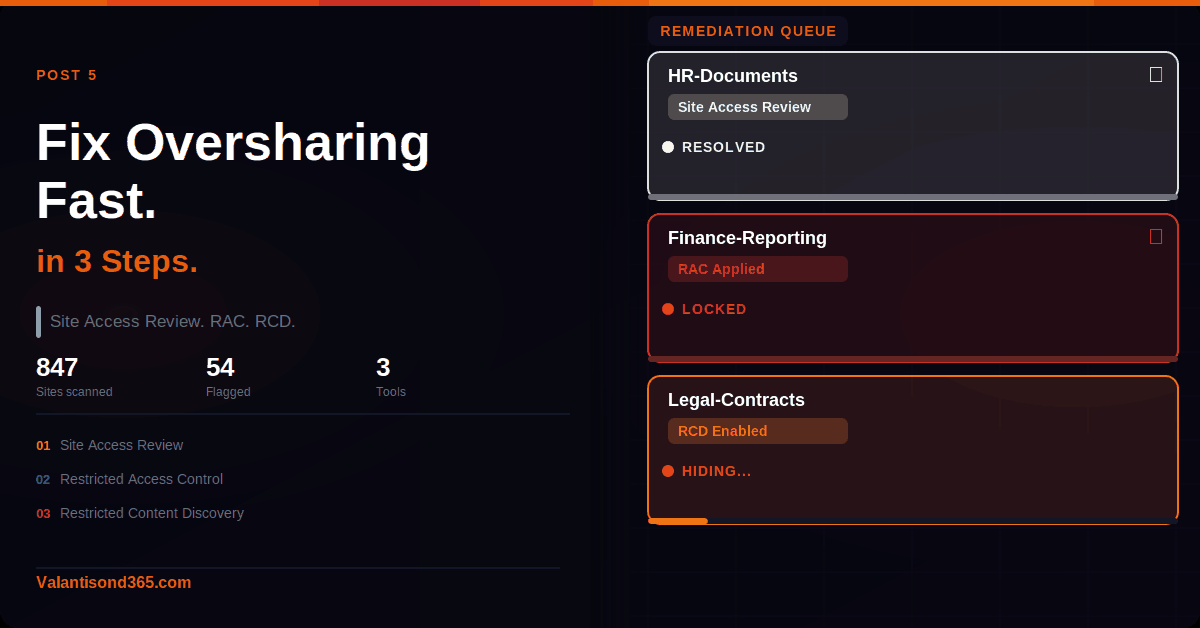Click the RCD Enabled badge
The height and width of the screenshot is (628, 1200).
[757, 431]
